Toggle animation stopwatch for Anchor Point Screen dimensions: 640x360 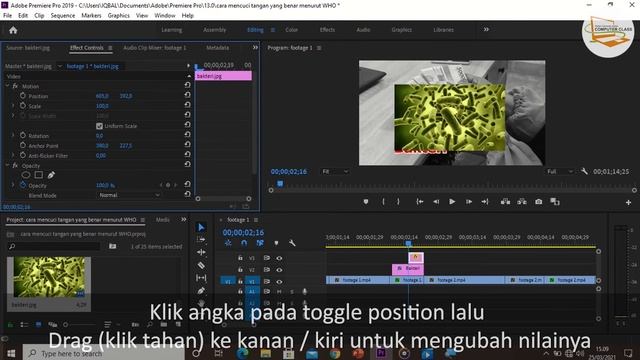click(23, 145)
